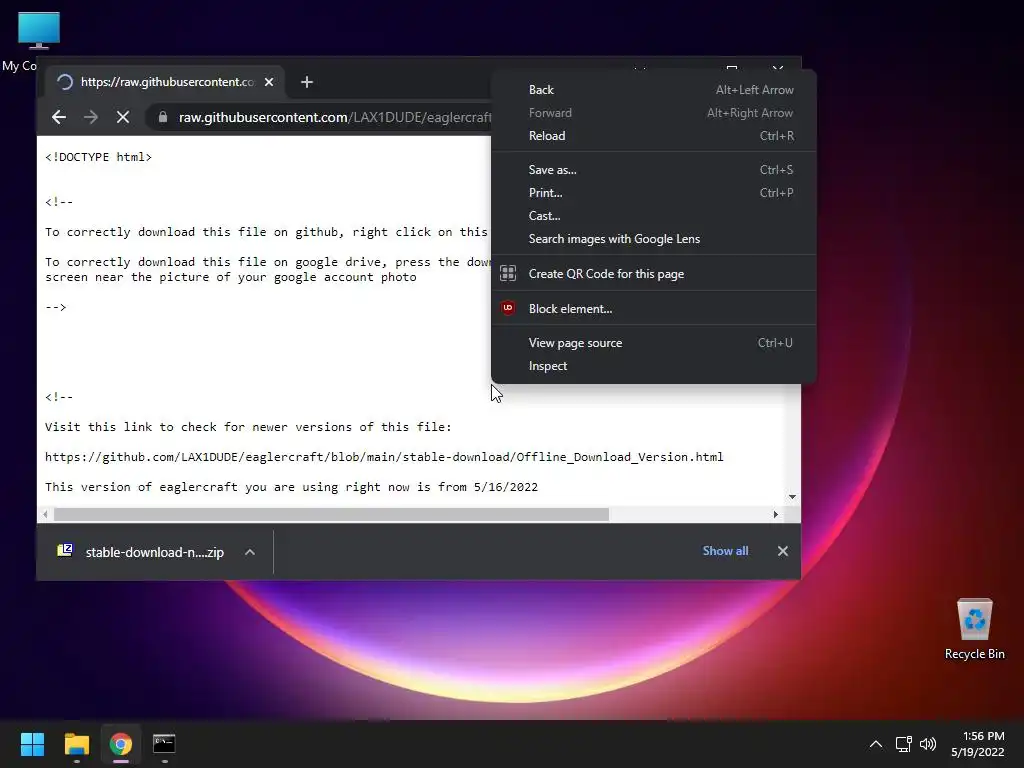
Task: Choose Block element... menu entry
Action: (654, 309)
